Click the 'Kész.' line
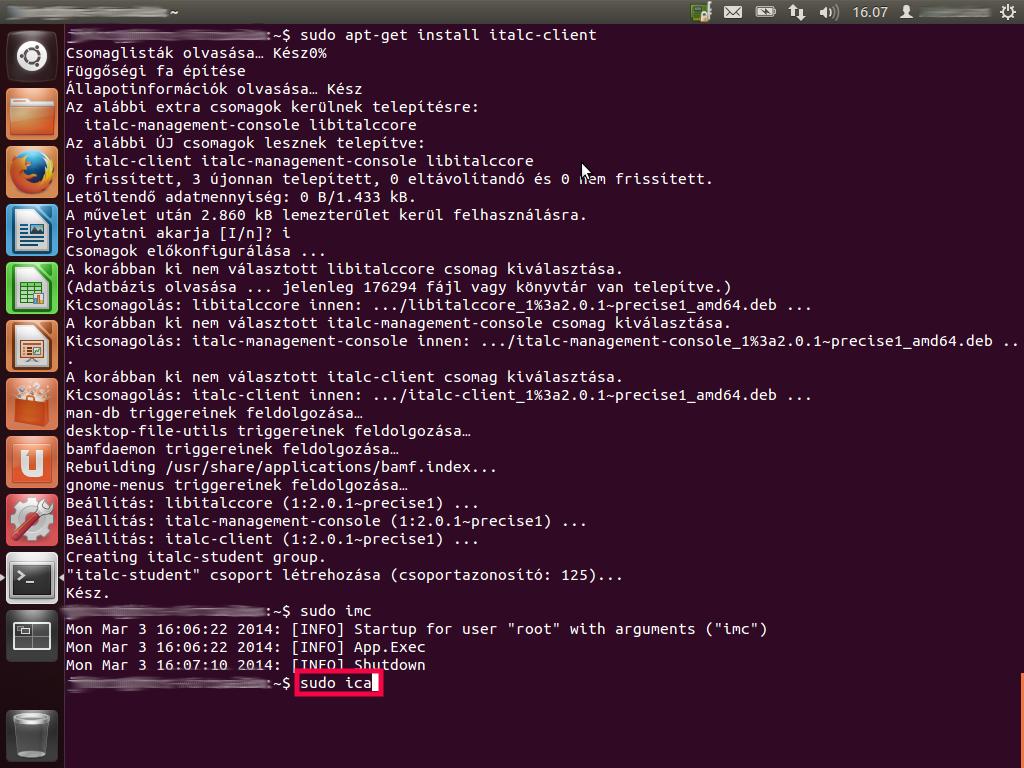The width and height of the screenshot is (1024, 768). pos(88,594)
